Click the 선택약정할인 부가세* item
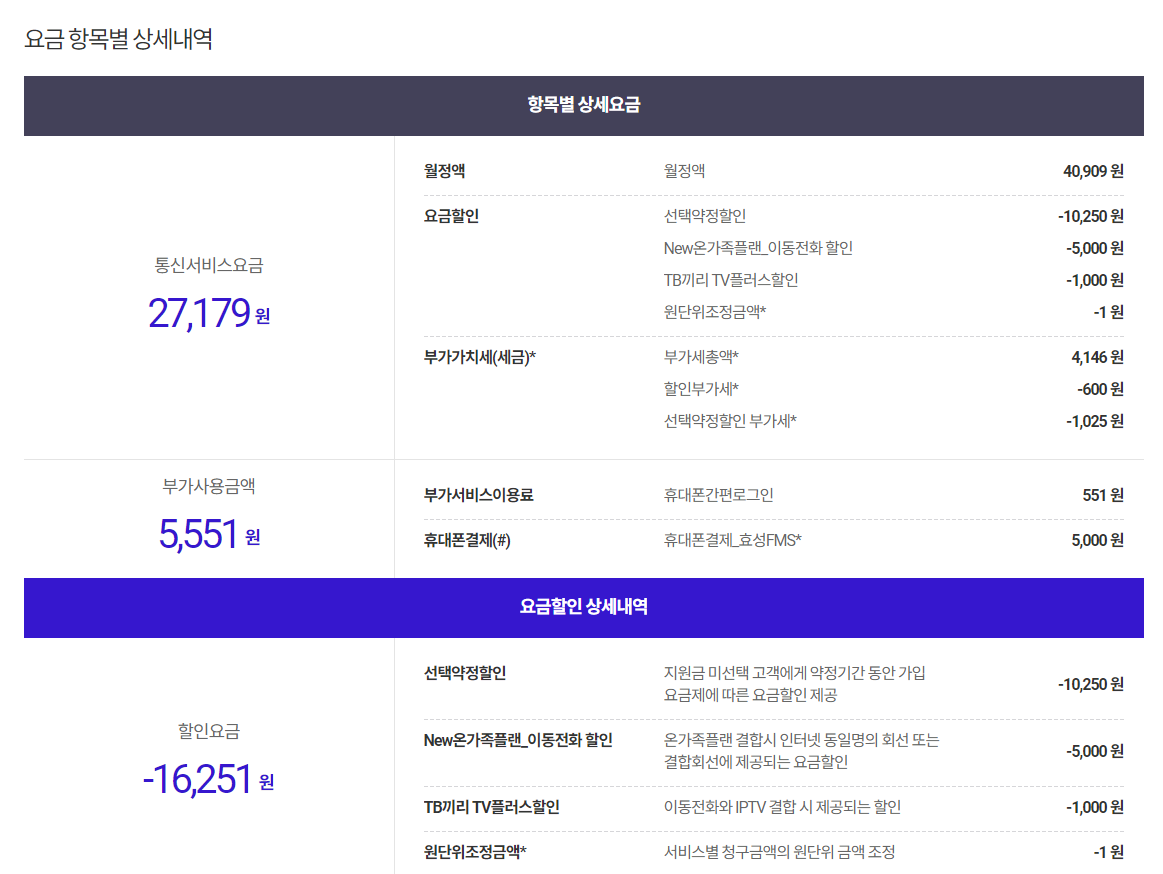The width and height of the screenshot is (1163, 874). coord(729,421)
